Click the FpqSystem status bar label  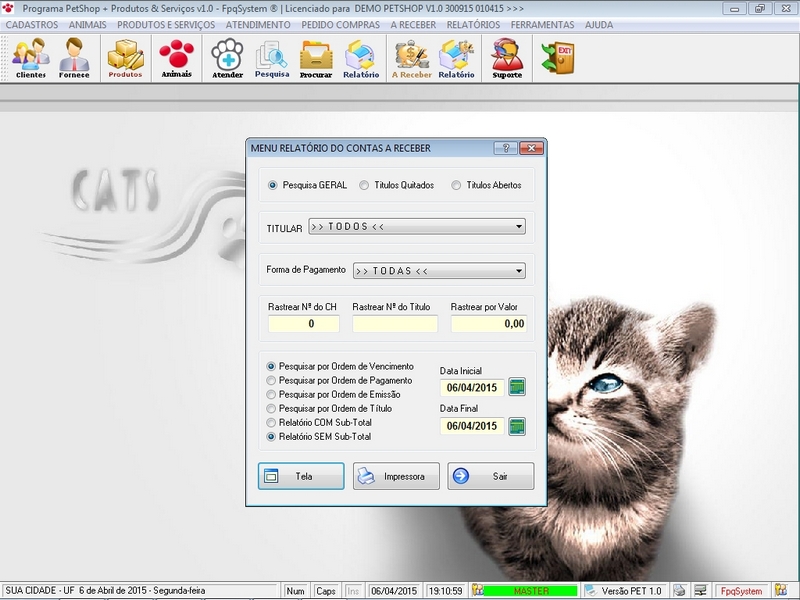741,590
